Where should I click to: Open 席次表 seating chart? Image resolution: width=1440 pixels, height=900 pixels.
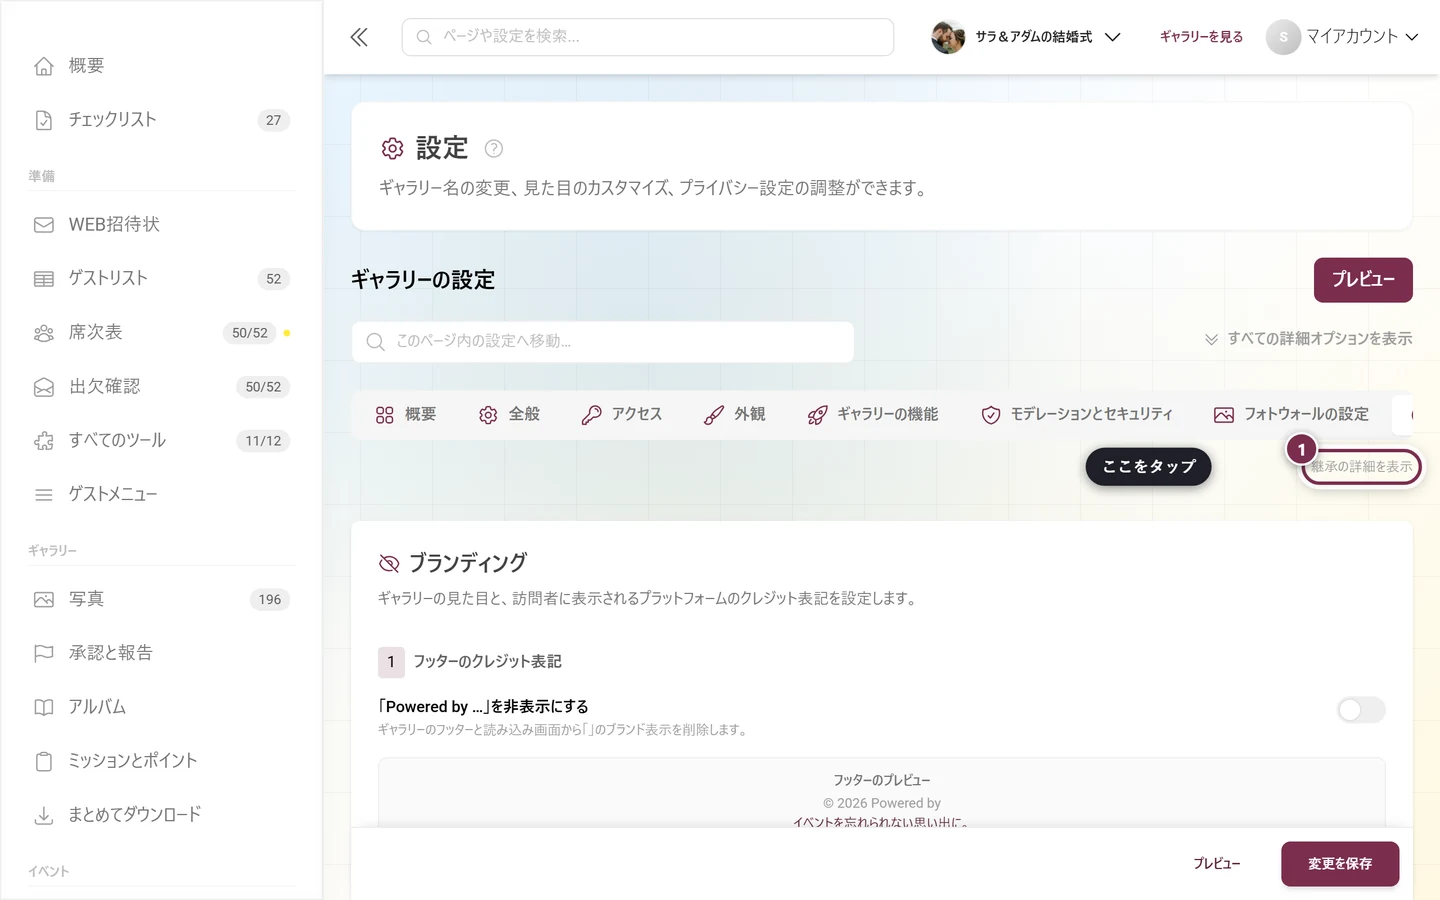161,333
